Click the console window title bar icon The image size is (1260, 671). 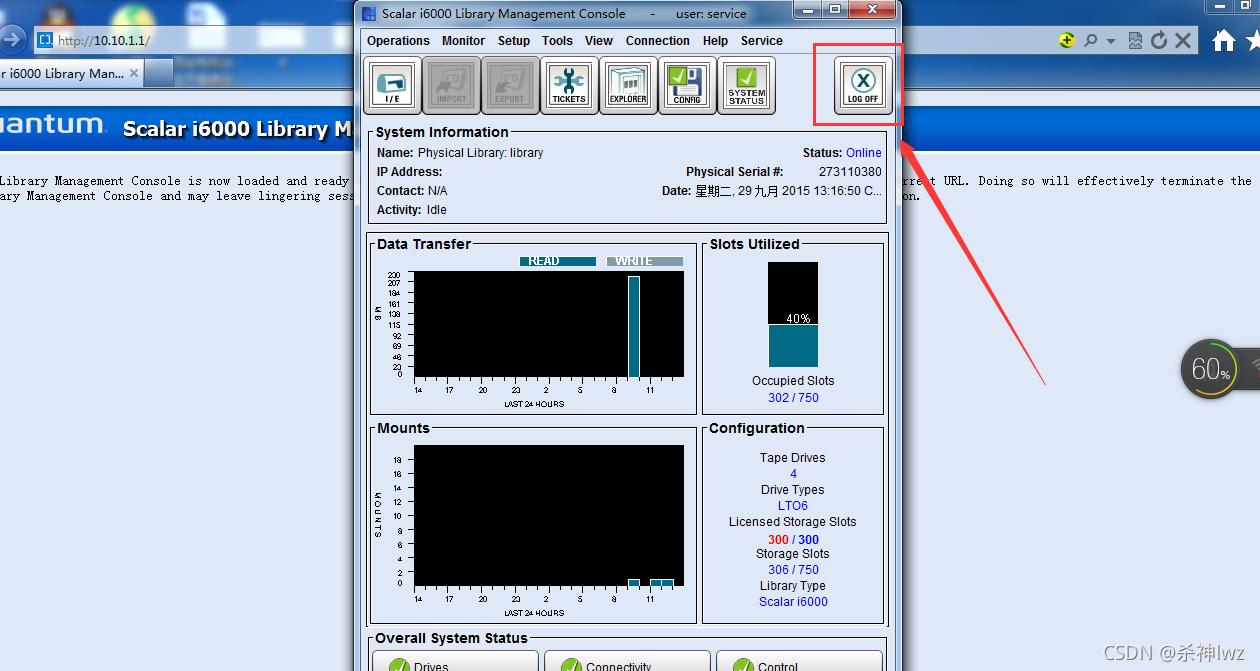(369, 13)
